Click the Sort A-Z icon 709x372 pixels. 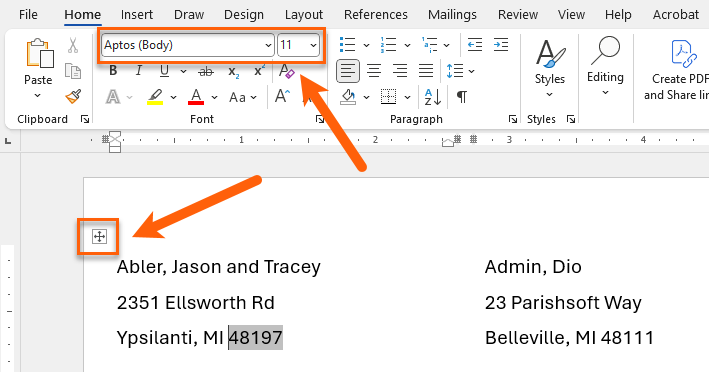point(433,97)
